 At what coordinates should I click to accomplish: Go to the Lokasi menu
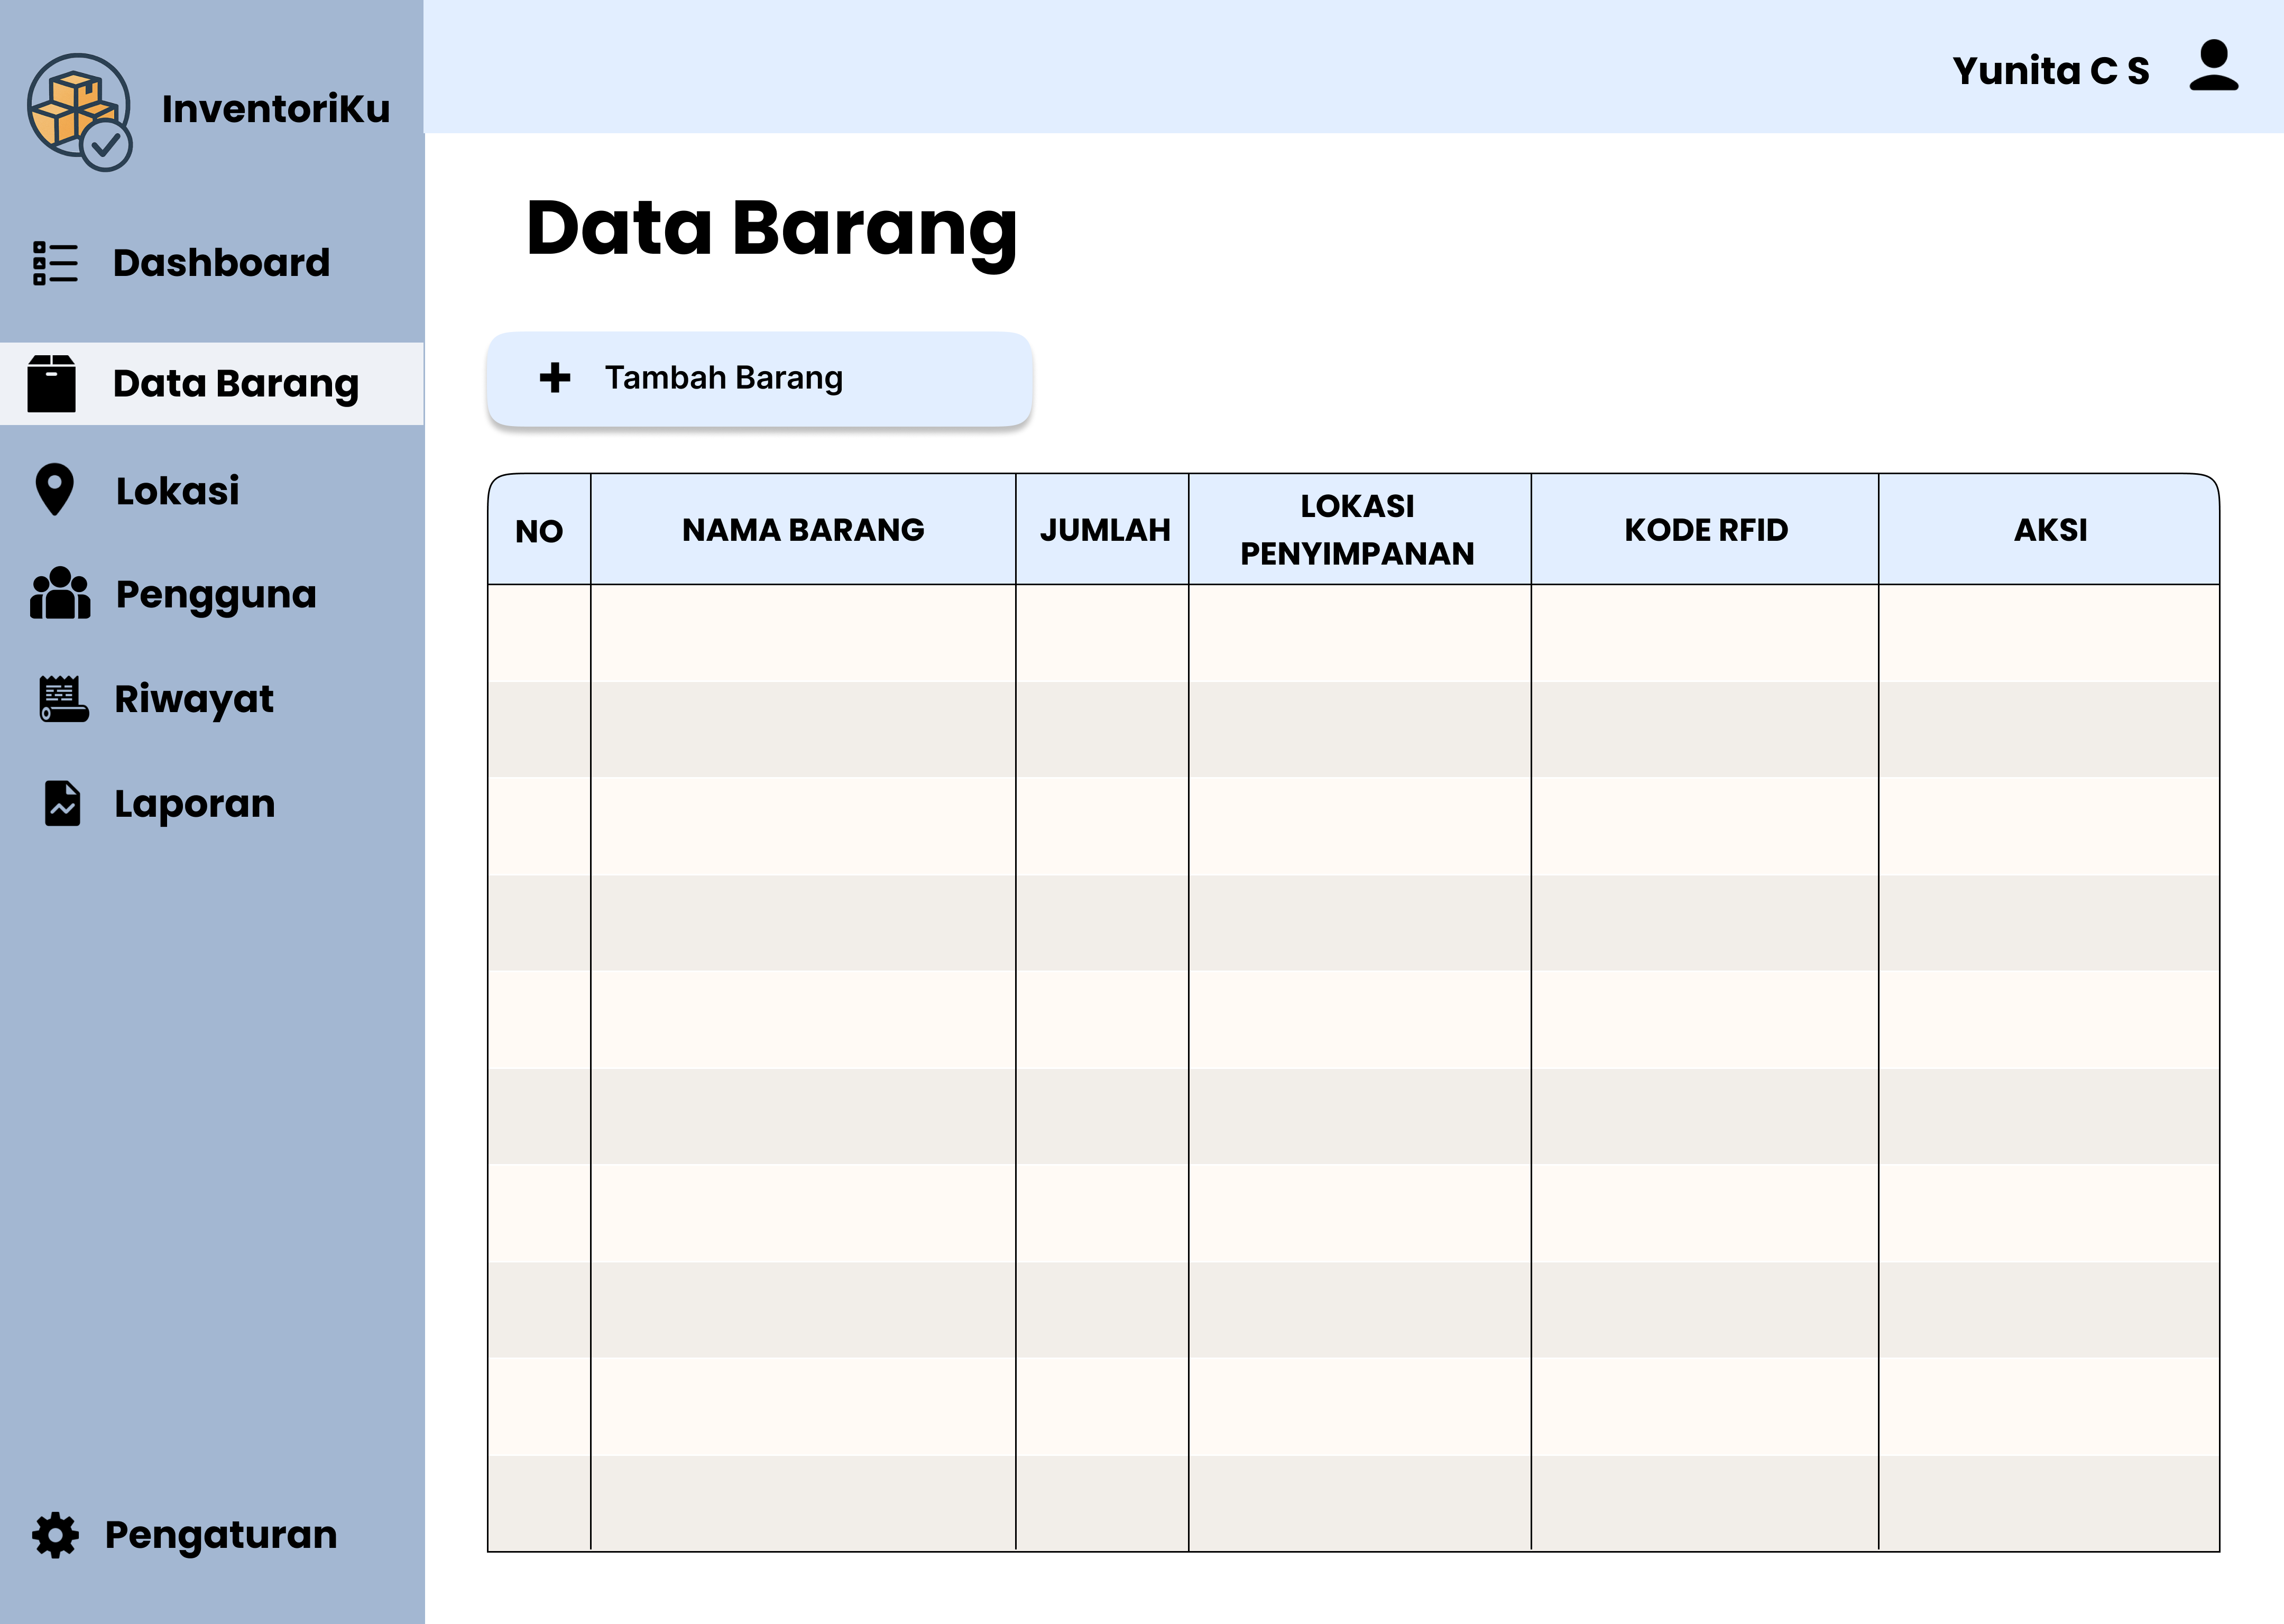click(178, 491)
